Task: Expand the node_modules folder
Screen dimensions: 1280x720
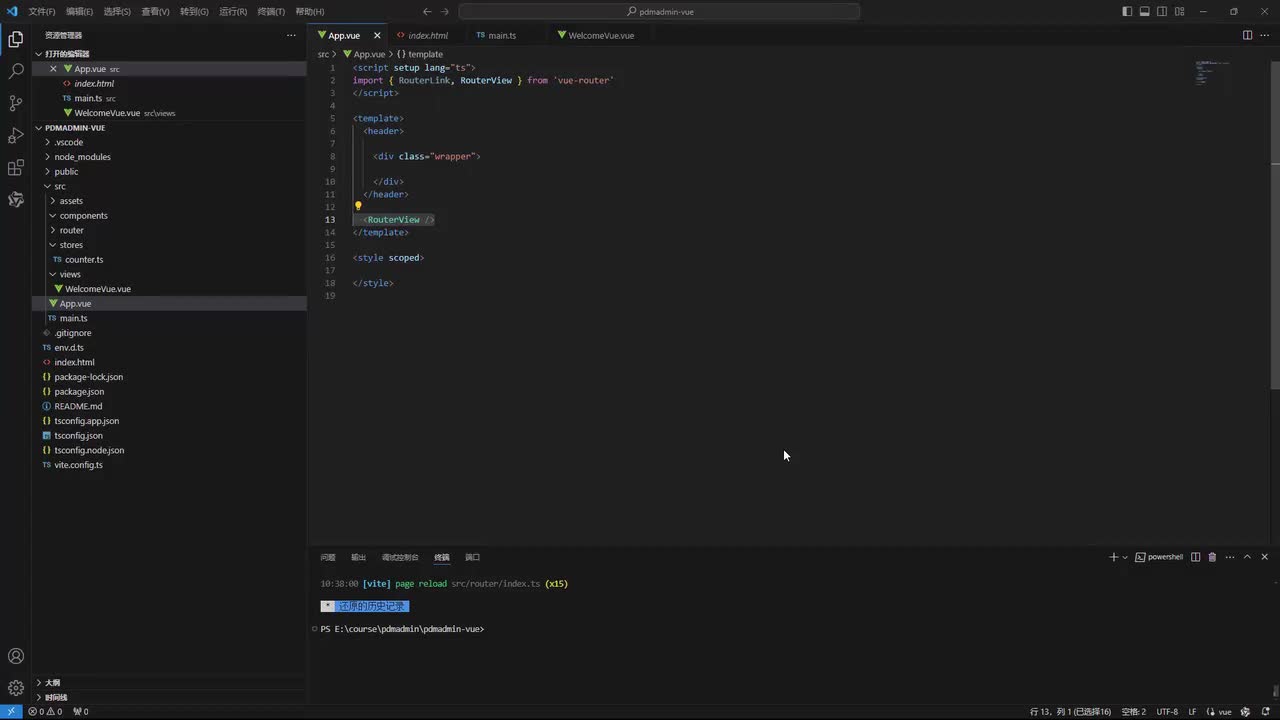Action: point(82,157)
